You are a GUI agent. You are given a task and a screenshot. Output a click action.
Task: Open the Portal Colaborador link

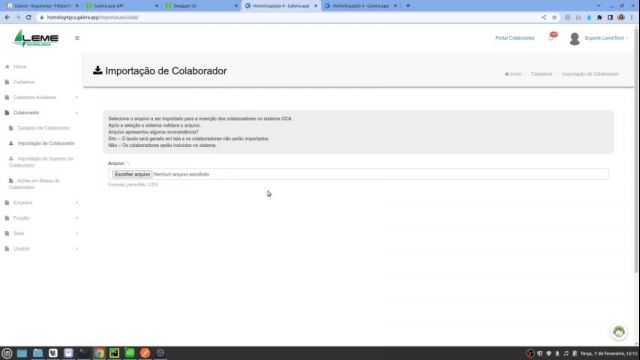pyautogui.click(x=514, y=38)
